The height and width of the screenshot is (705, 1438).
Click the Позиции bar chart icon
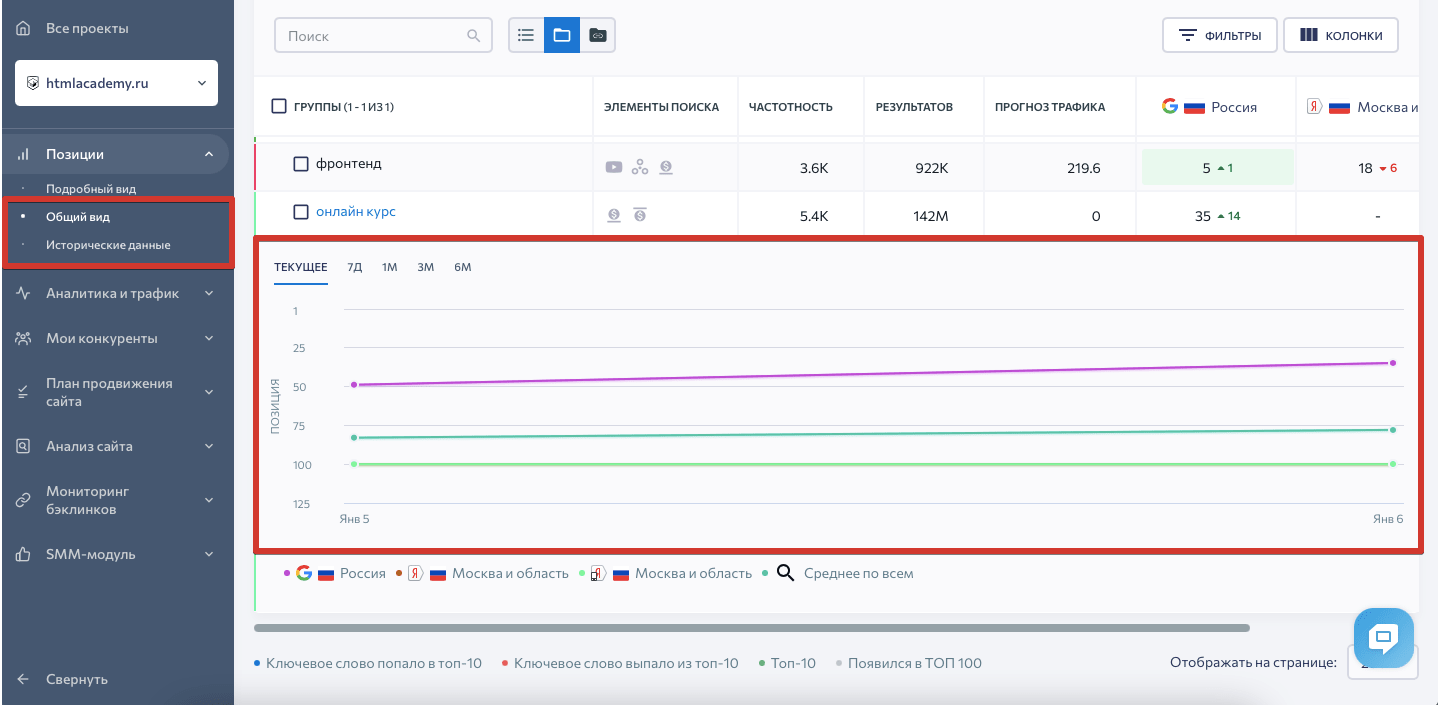click(23, 154)
